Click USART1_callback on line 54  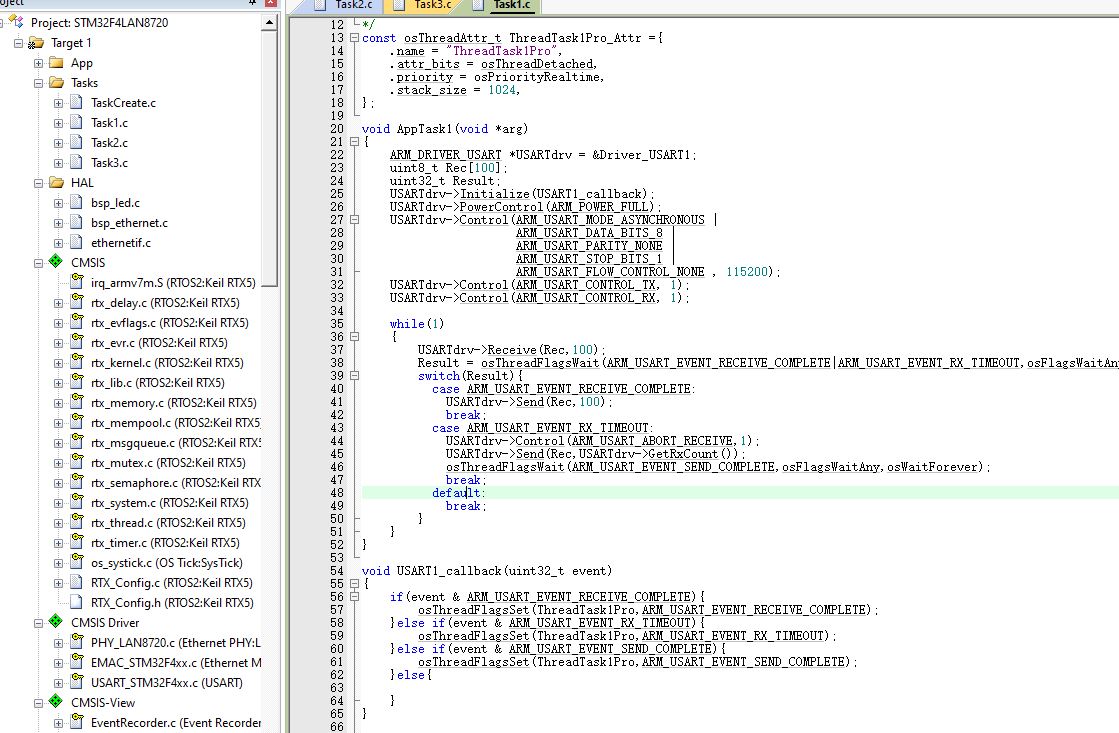click(x=449, y=571)
